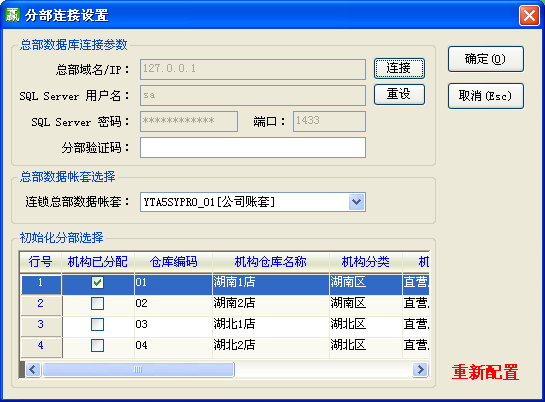Click the red 重新配置 link

coord(485,372)
